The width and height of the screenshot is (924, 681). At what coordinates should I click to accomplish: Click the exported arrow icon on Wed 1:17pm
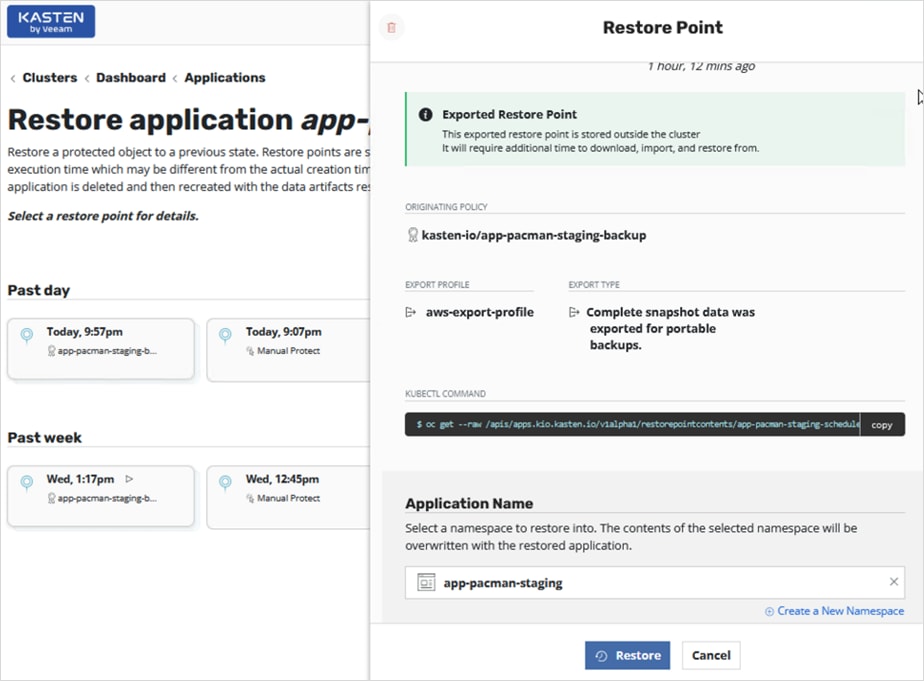129,479
